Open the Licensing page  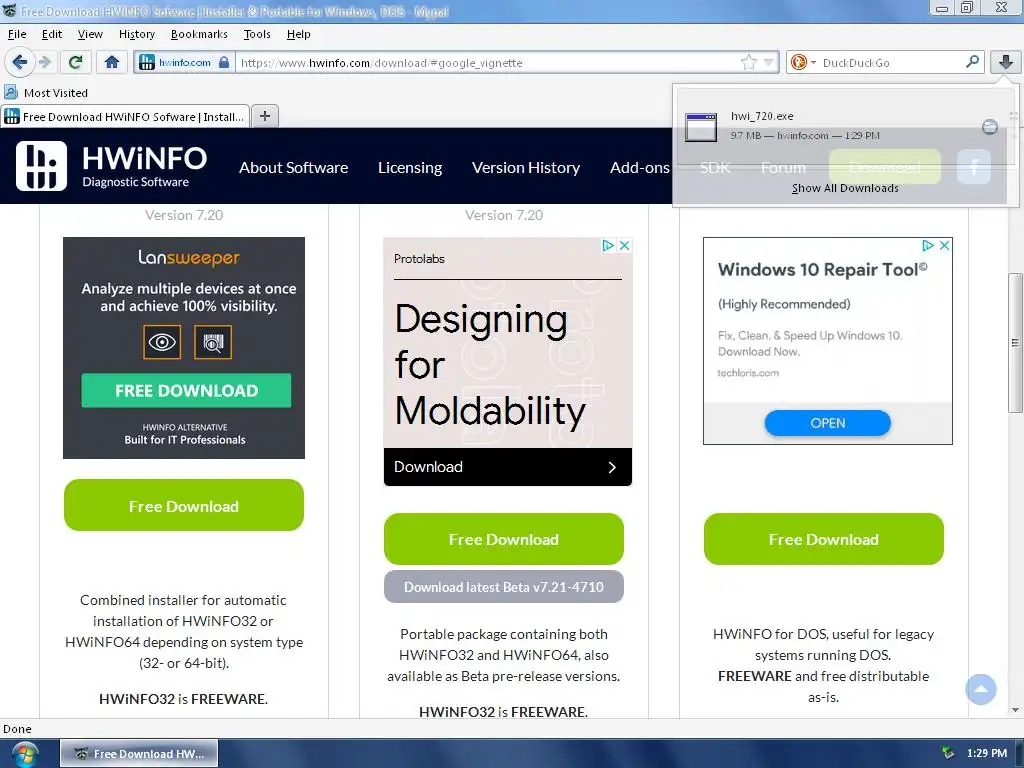coord(409,168)
